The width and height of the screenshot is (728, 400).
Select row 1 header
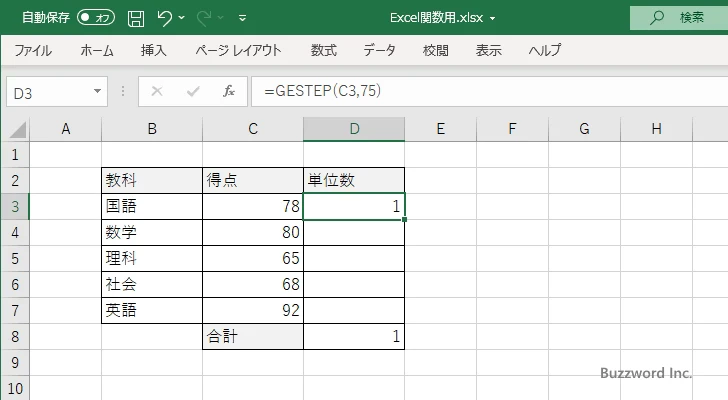(15, 155)
